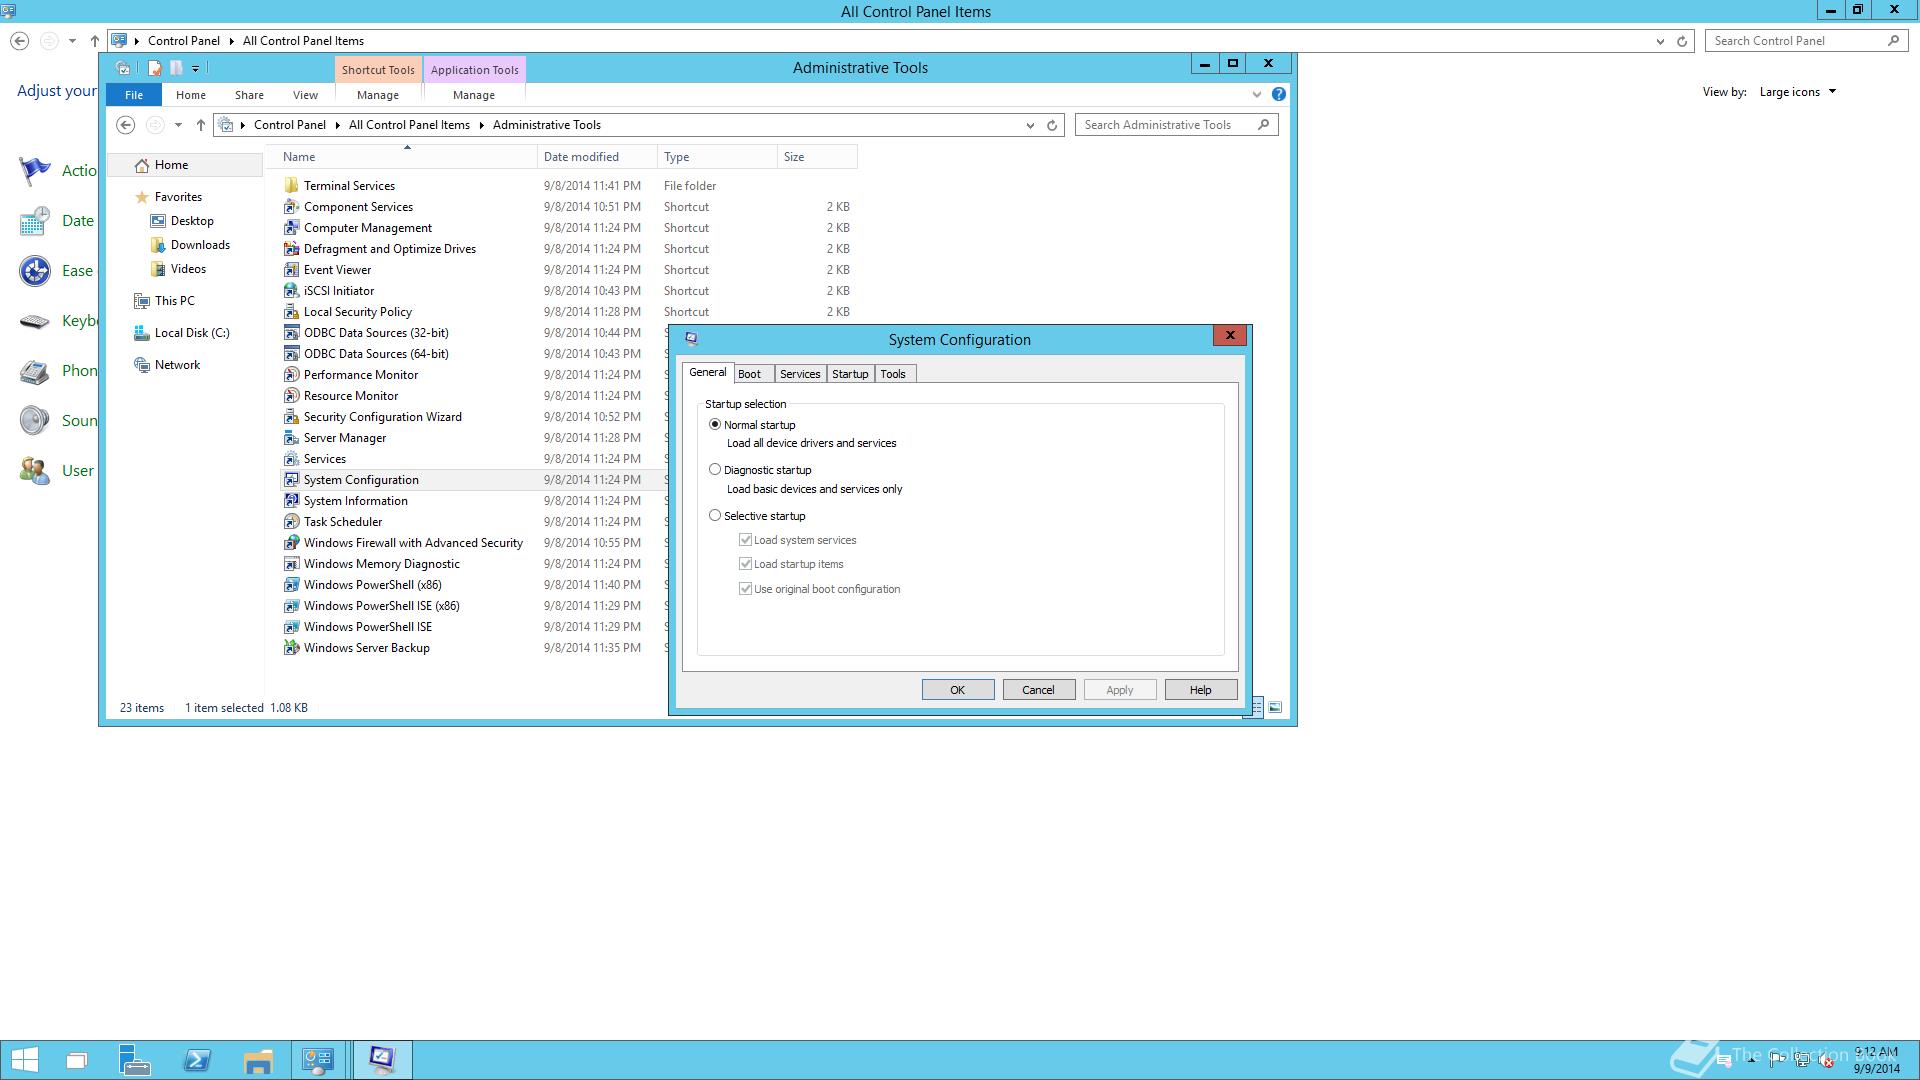Screen dimensions: 1920x1080
Task: Select Downloads in Favorites
Action: [x=200, y=245]
